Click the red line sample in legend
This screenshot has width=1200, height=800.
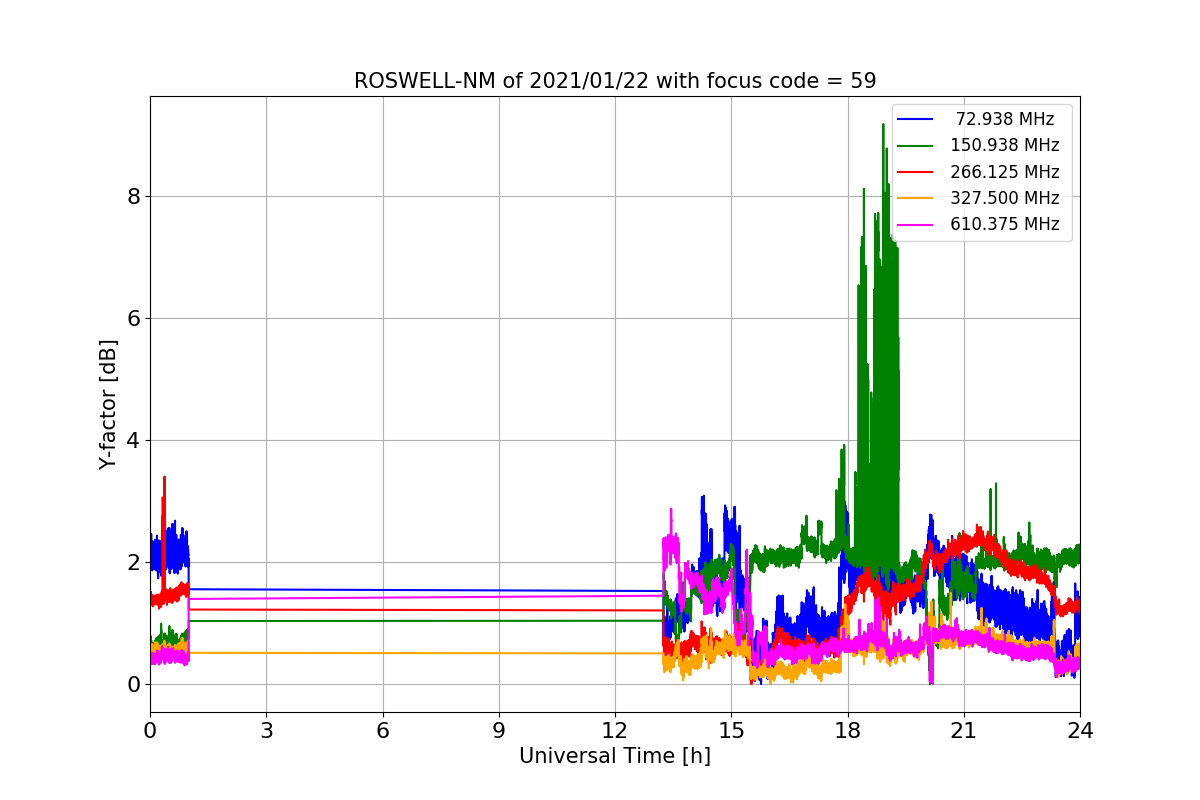coord(915,172)
